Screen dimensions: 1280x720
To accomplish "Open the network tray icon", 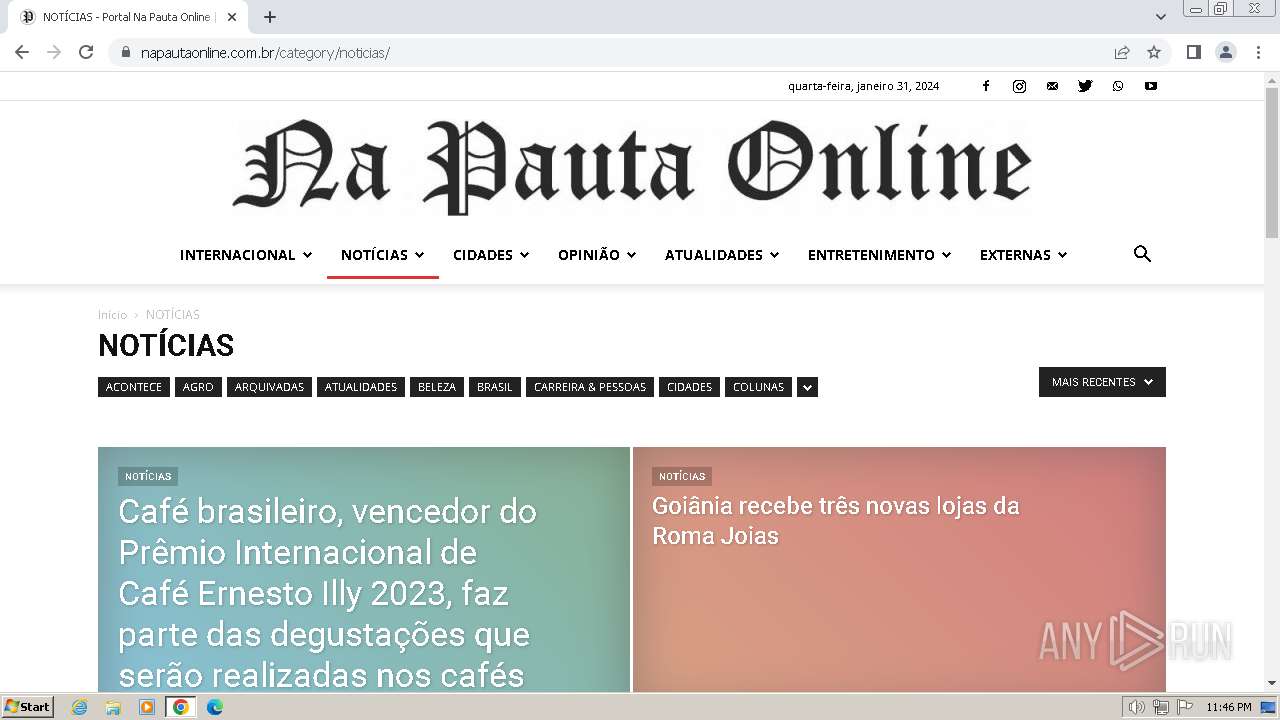I will [1160, 707].
